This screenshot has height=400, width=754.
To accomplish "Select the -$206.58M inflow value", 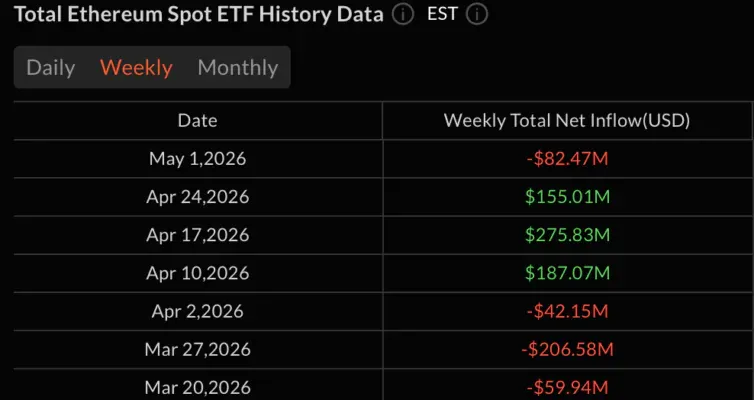I will coord(567,349).
